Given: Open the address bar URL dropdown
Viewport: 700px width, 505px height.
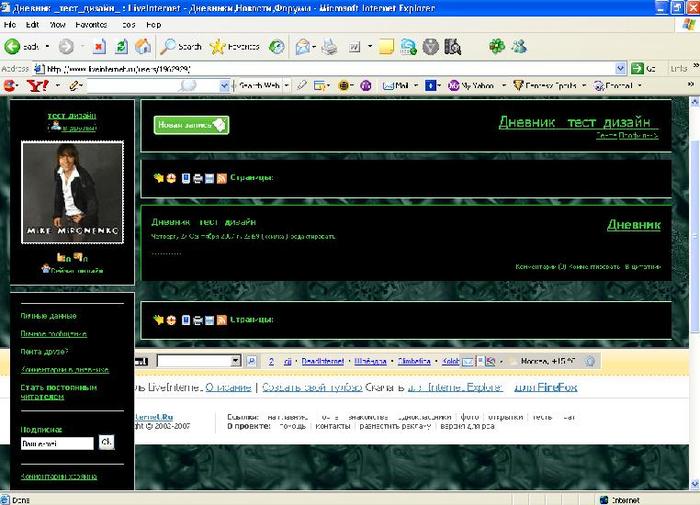Looking at the screenshot, I should (x=621, y=68).
